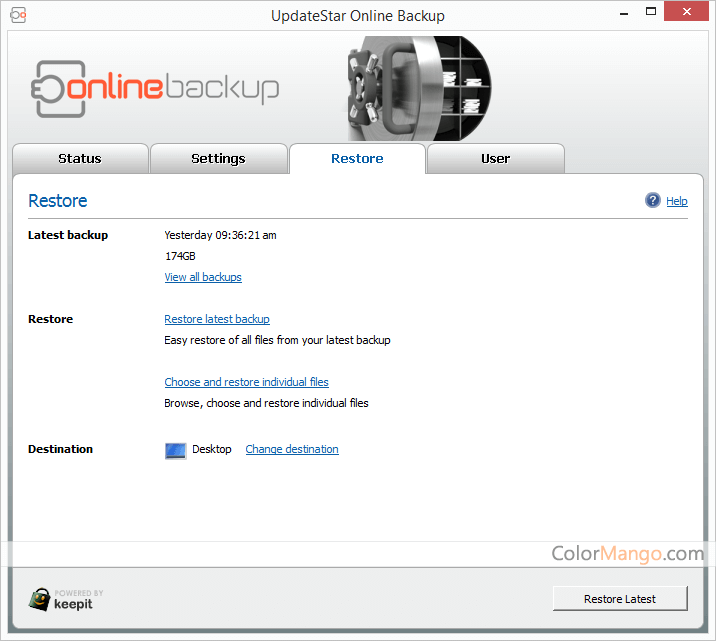Click the window title 'UpdateStar Online Backup'
716x641 pixels.
pos(358,16)
